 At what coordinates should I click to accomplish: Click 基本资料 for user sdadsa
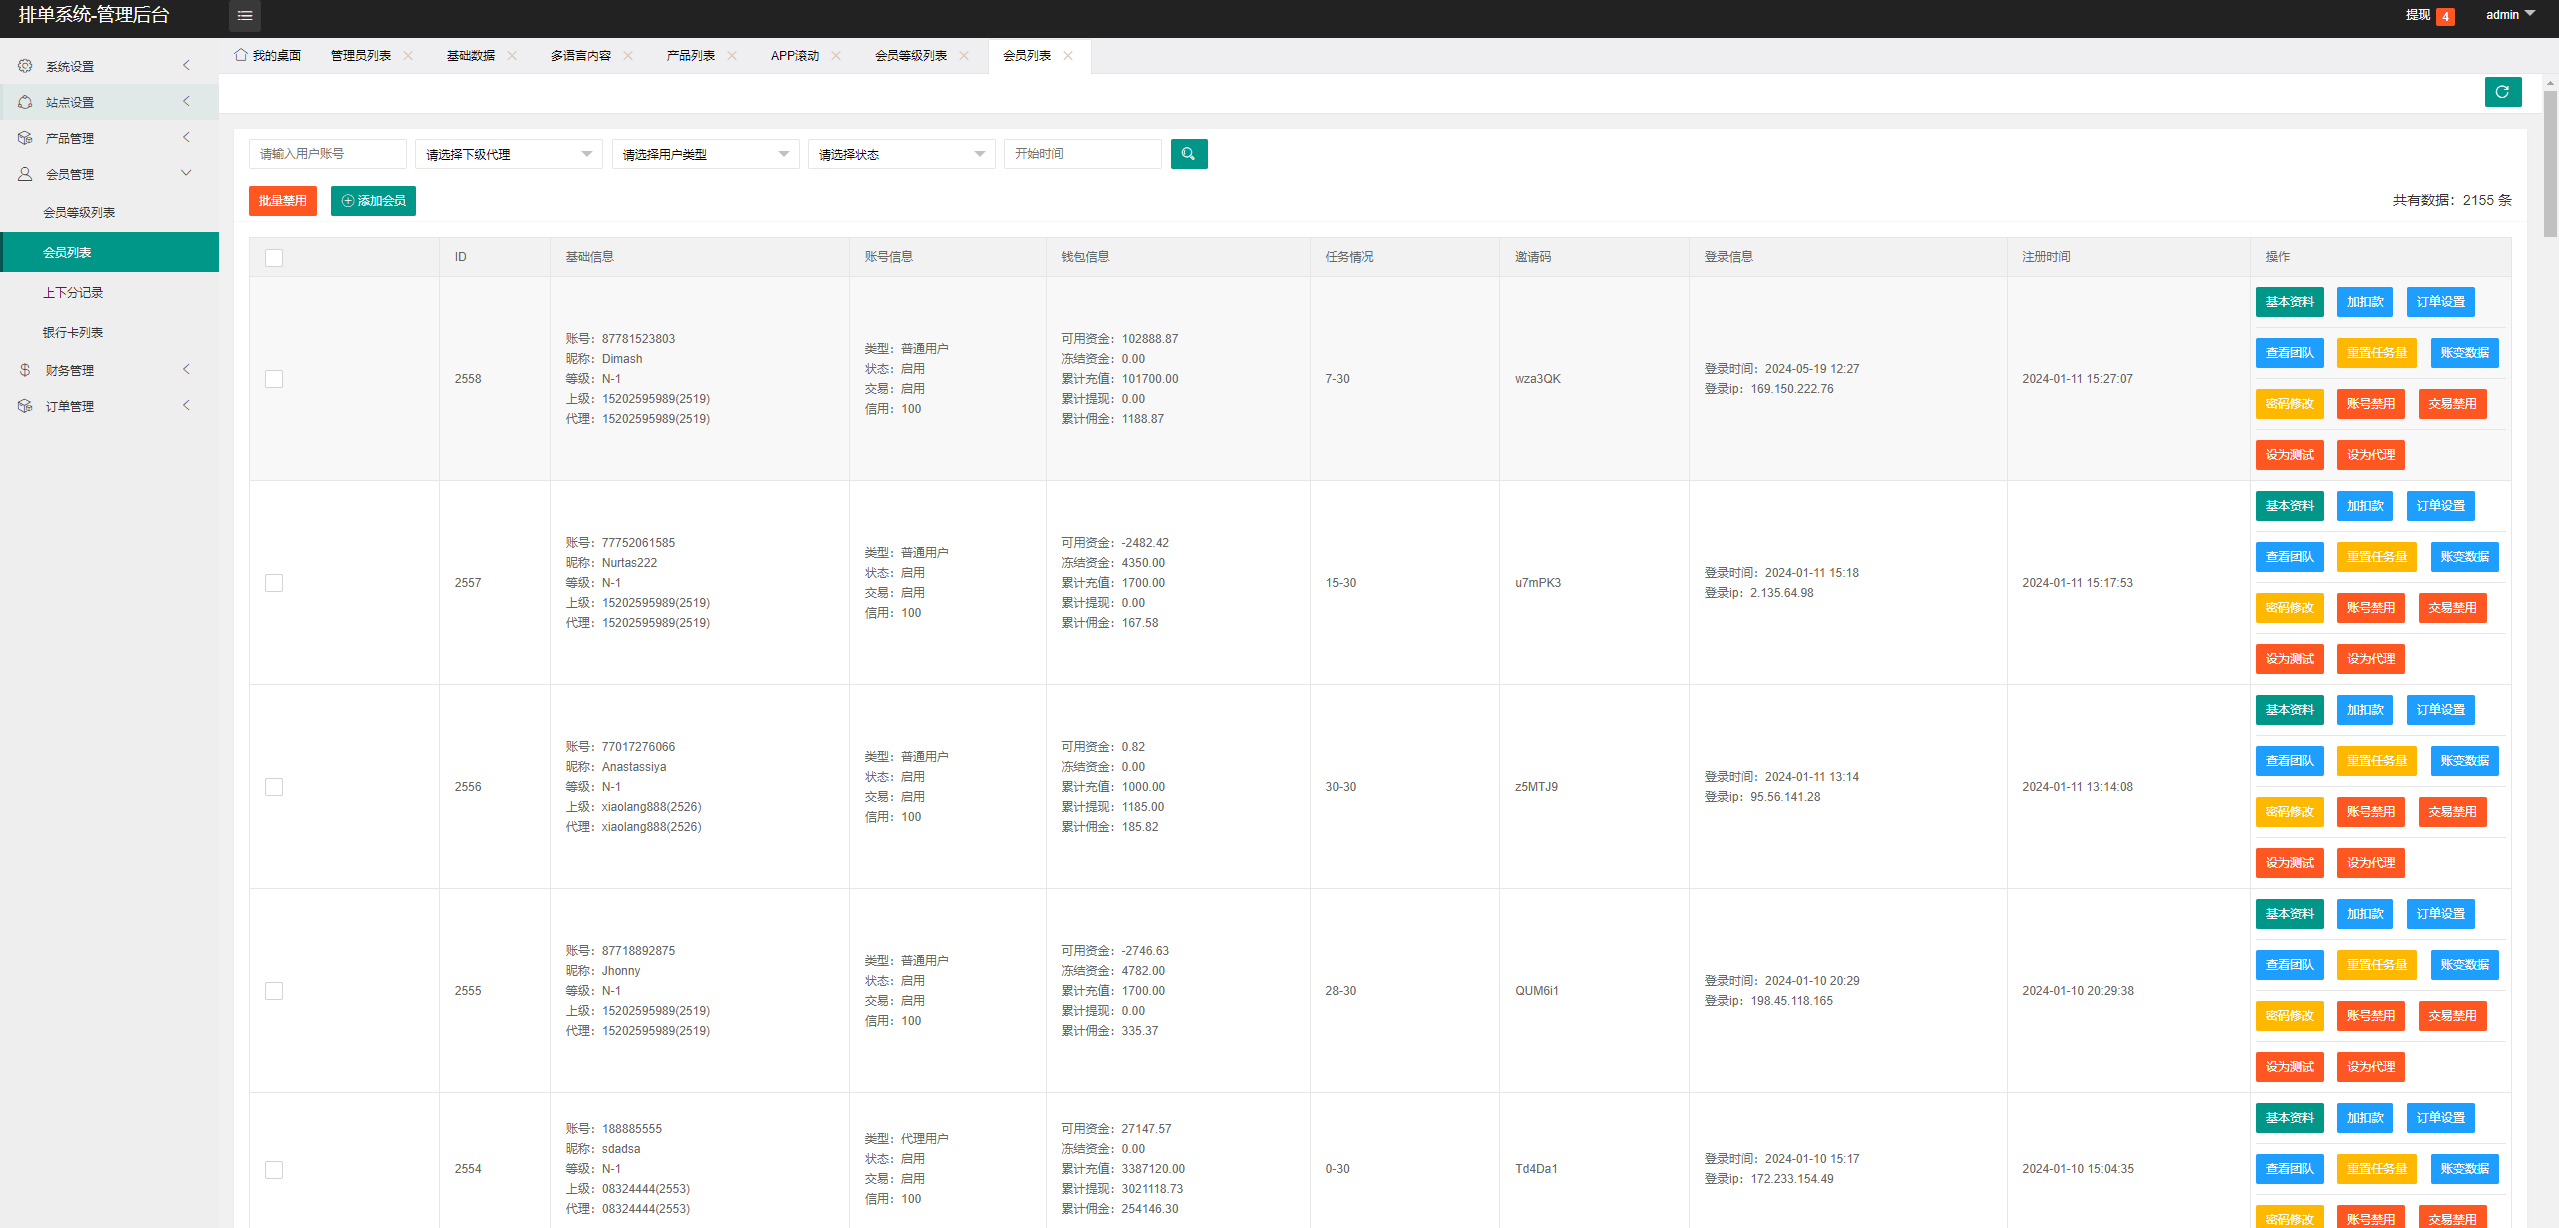point(2289,1118)
